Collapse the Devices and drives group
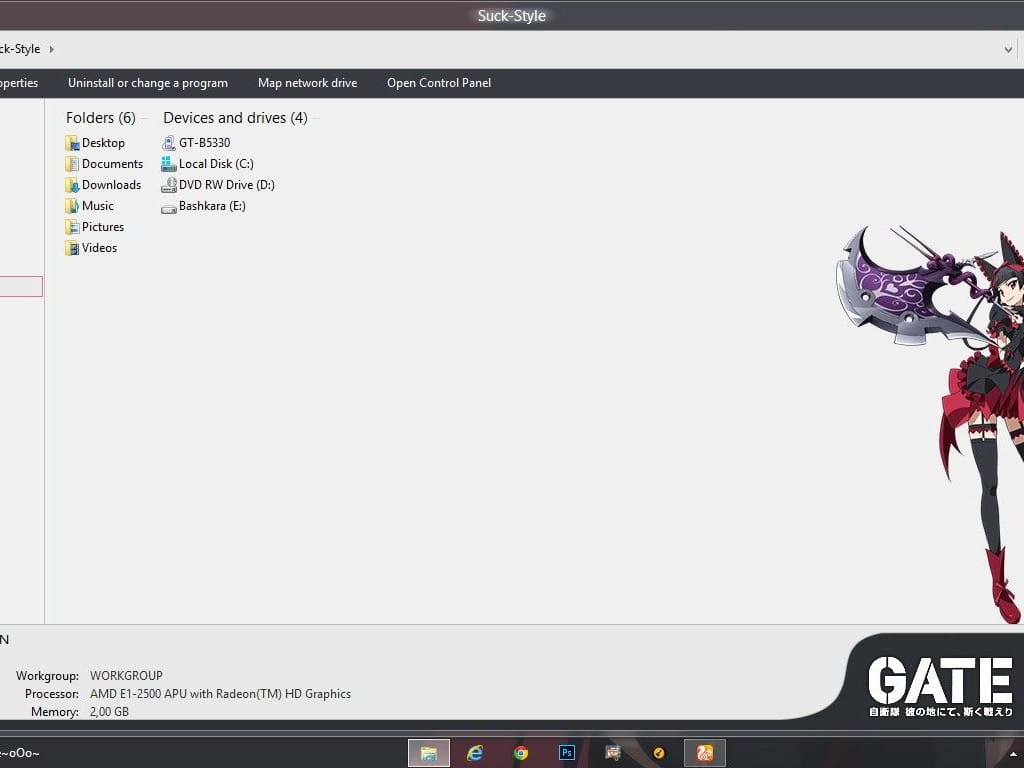The width and height of the screenshot is (1024, 768). pos(235,118)
